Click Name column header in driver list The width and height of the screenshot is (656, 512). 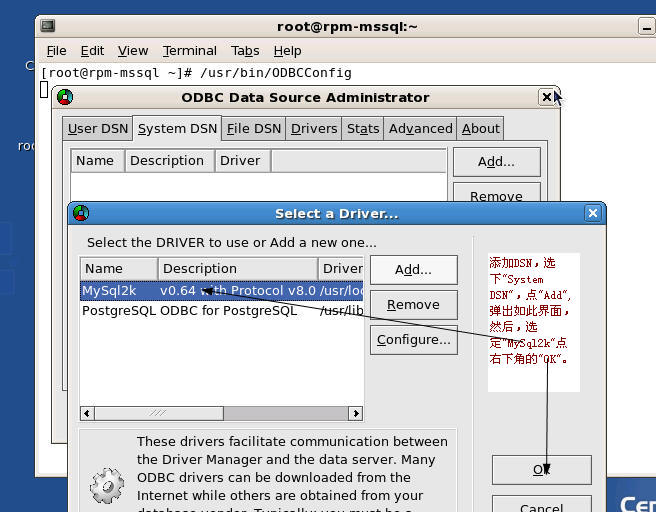119,269
